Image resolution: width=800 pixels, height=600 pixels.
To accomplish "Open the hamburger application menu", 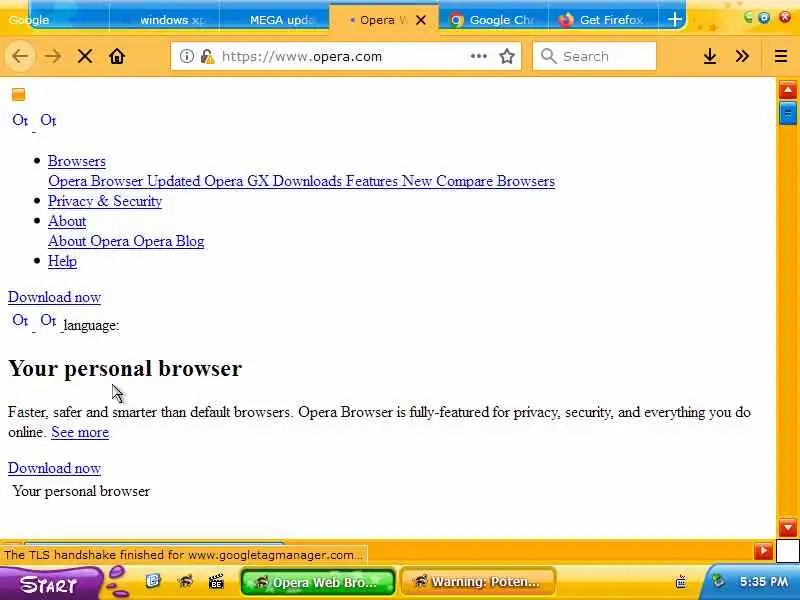I will tap(781, 56).
